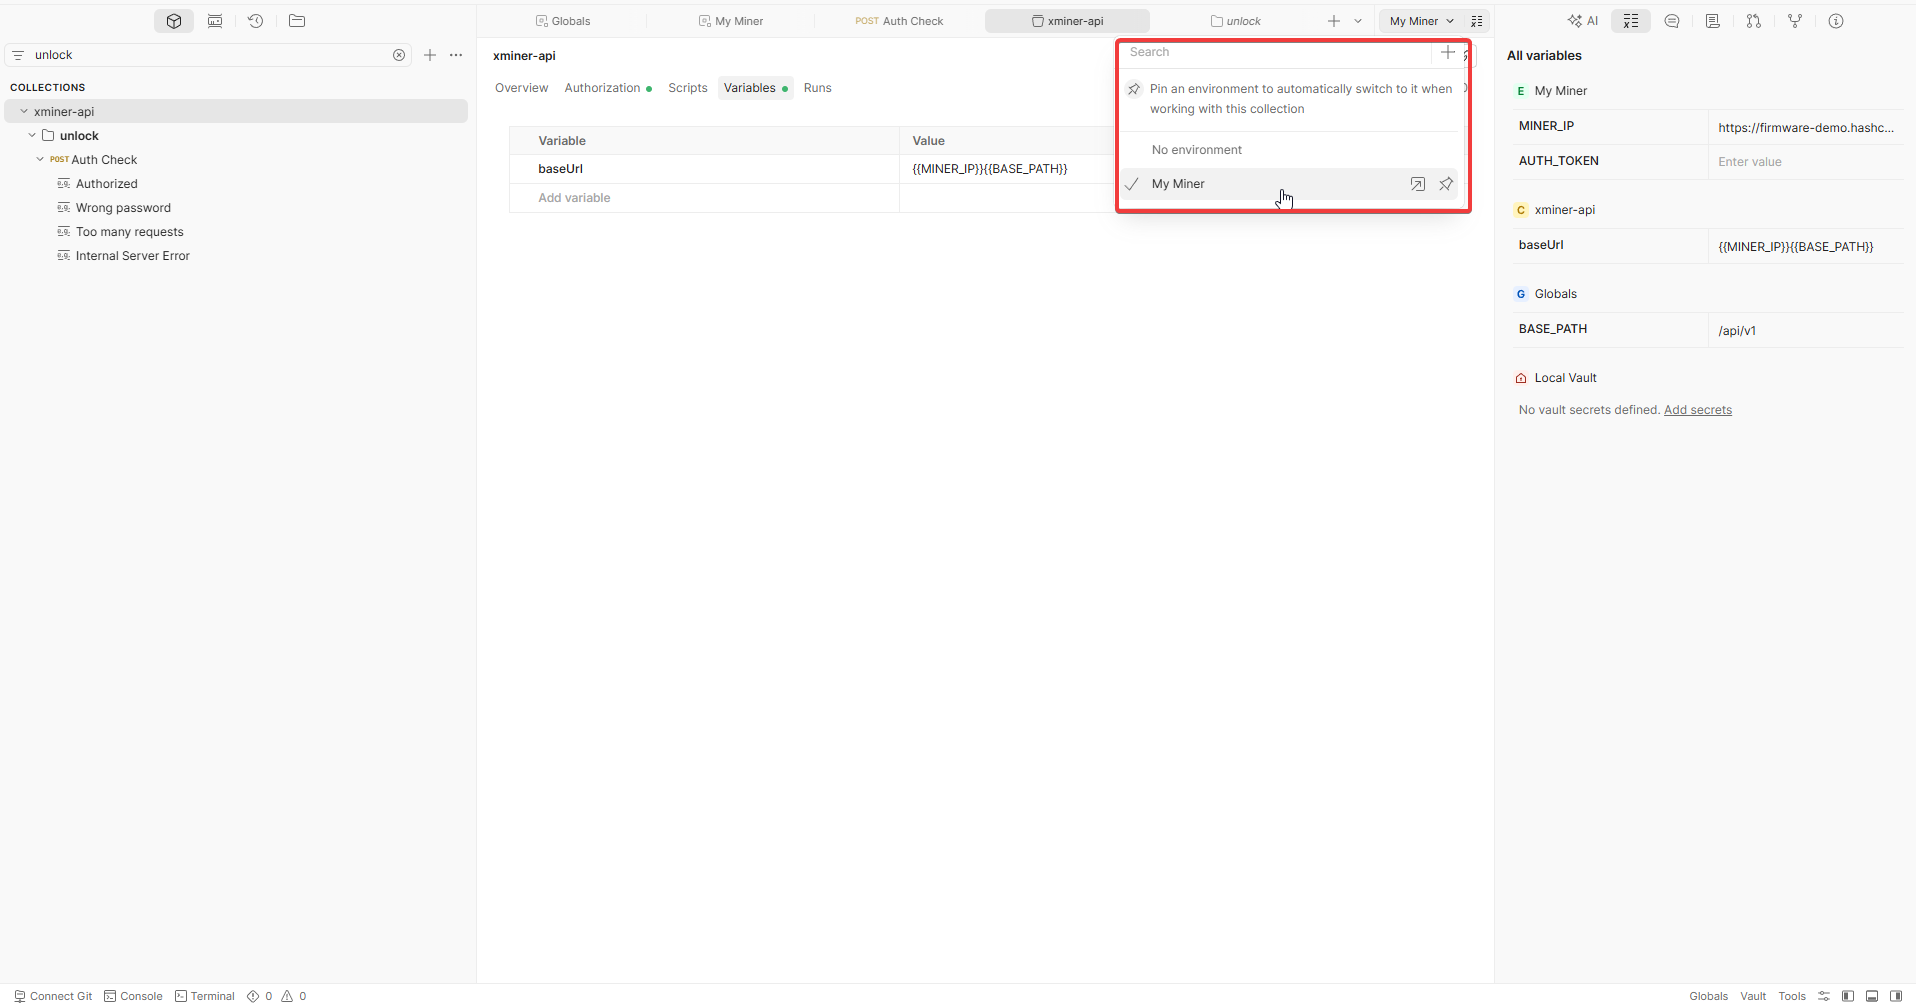Add new environment from dropdown plus
The width and height of the screenshot is (1916, 1008).
point(1448,52)
